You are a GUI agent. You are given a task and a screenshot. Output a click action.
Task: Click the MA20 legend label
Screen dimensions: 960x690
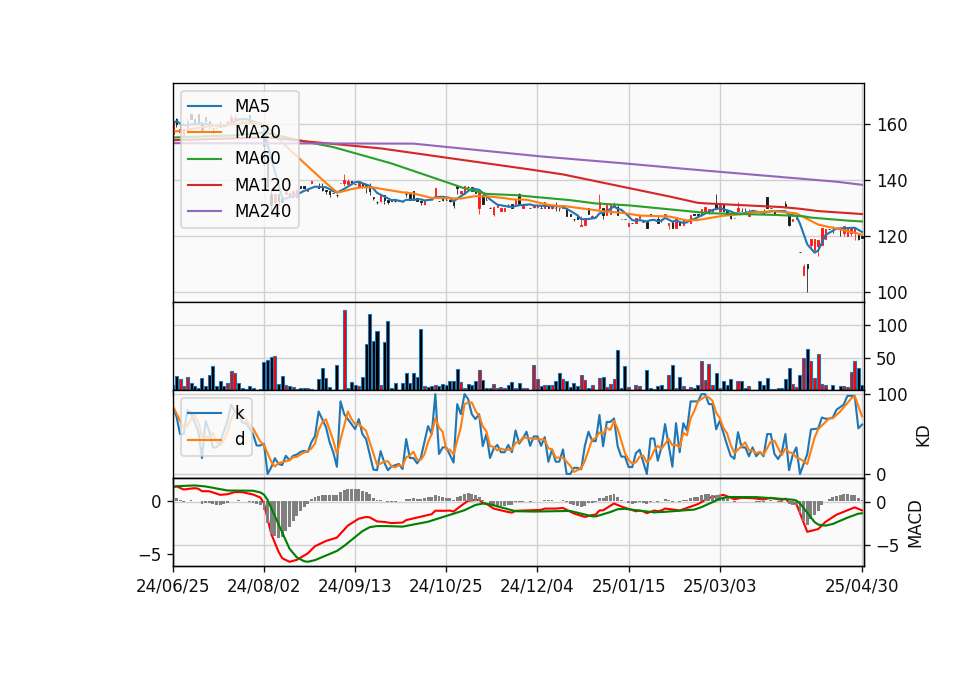pyautogui.click(x=257, y=132)
